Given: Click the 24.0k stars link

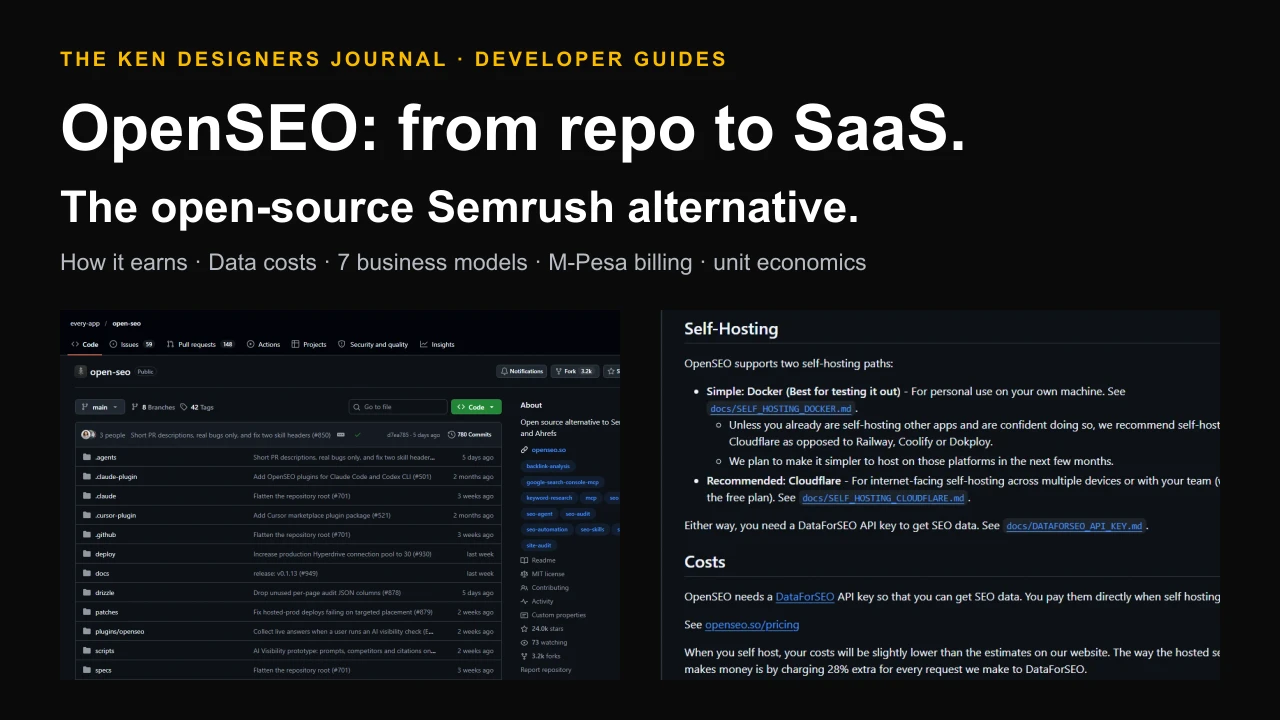Looking at the screenshot, I should click(543, 629).
